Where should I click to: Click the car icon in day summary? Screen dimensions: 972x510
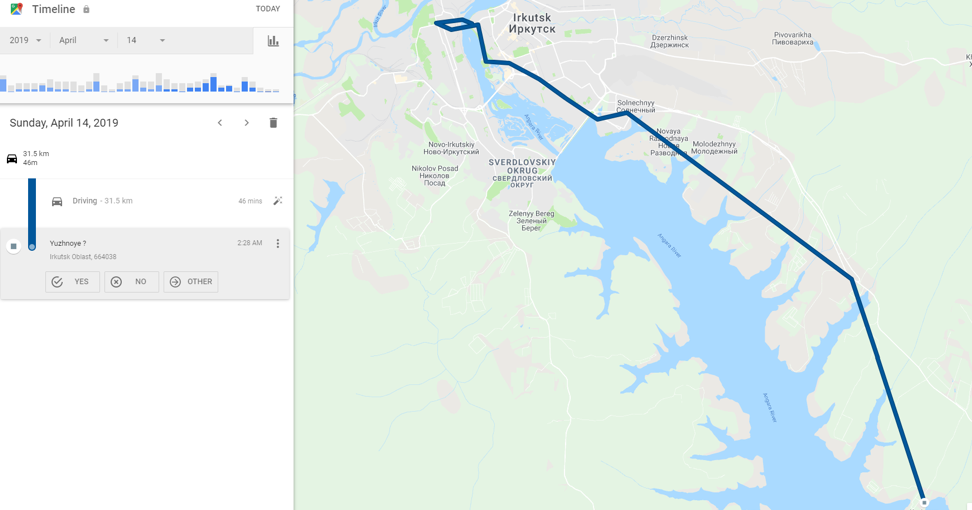pos(12,158)
